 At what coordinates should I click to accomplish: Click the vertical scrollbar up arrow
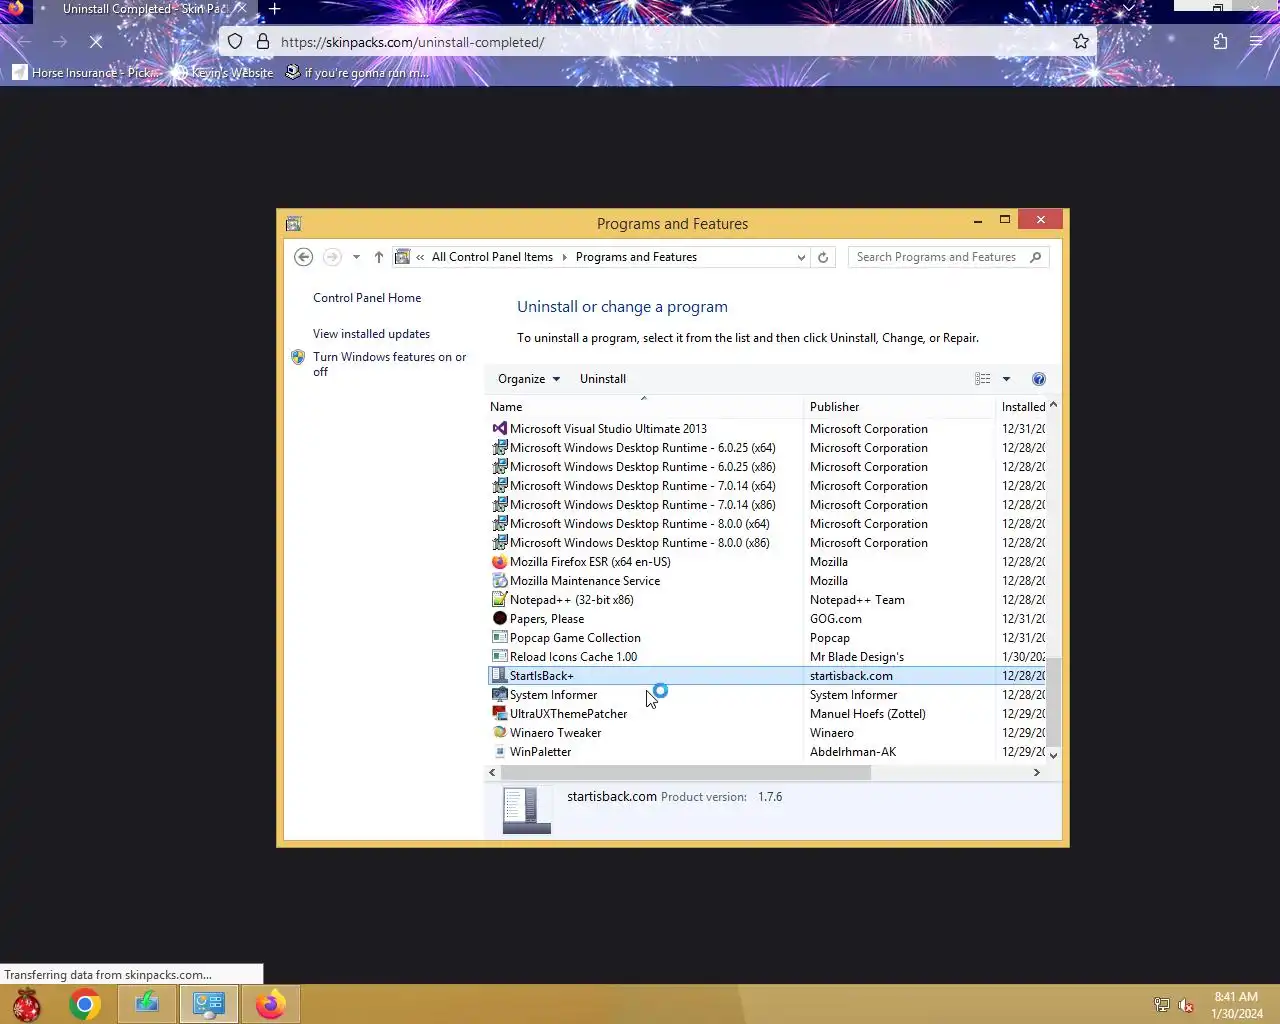click(1053, 405)
